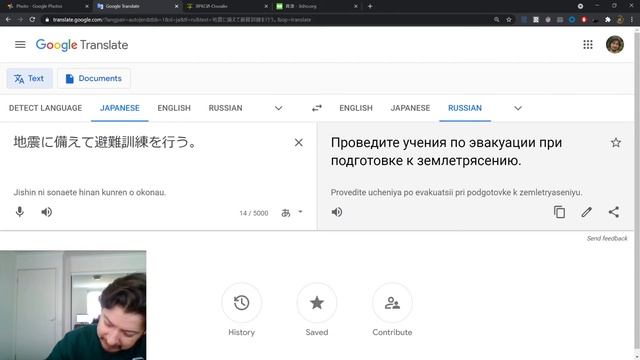Listen to the Russian translation

337,212
